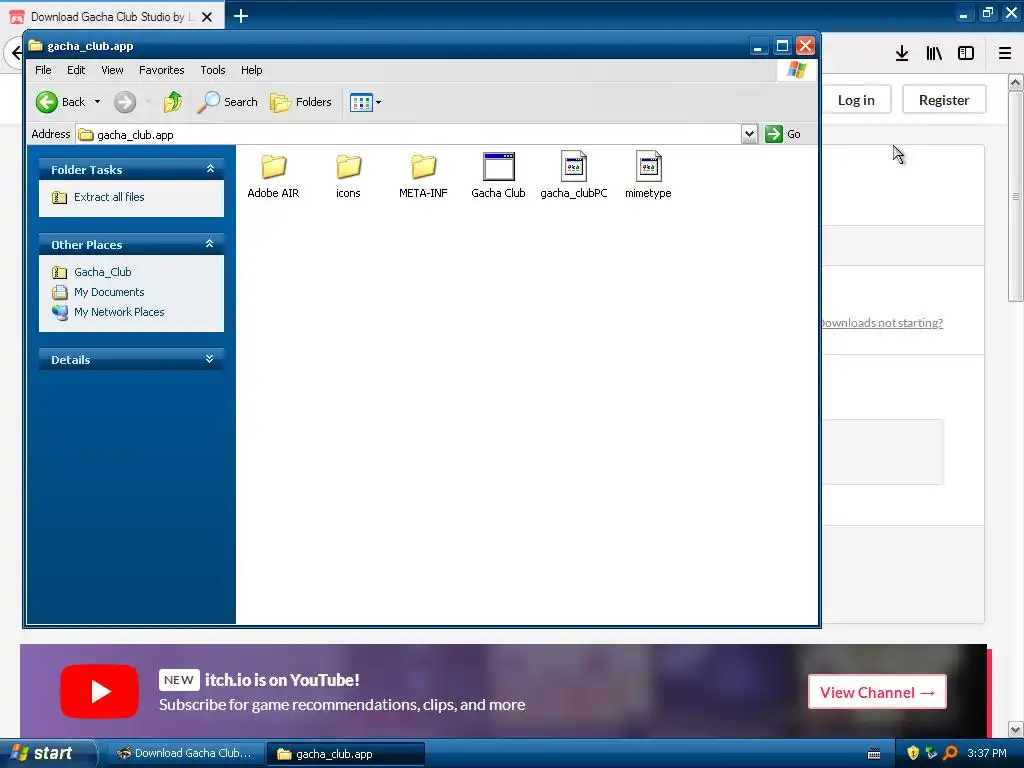The height and width of the screenshot is (768, 1024).
Task: Open My Documents link
Action: [x=109, y=292]
